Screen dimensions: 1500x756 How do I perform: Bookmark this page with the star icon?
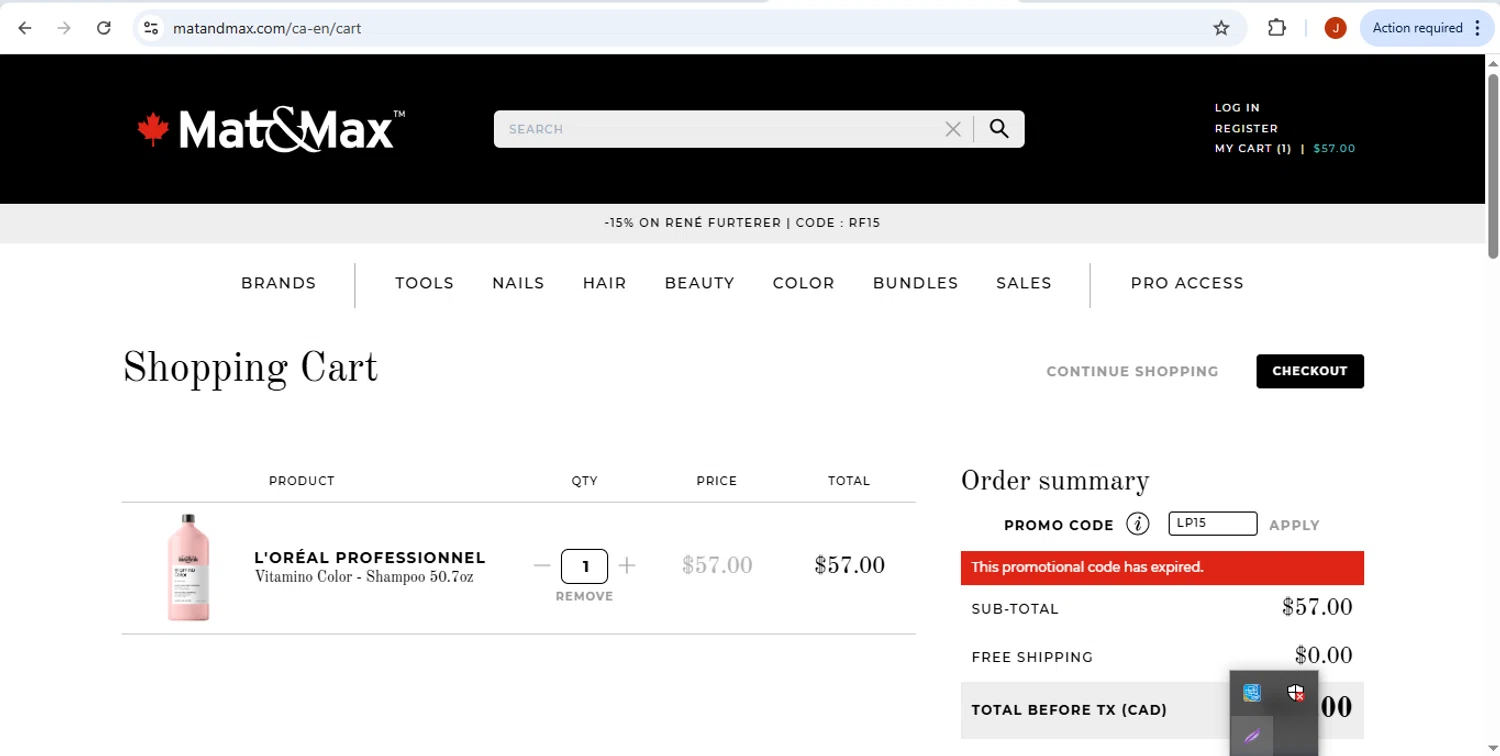[1221, 28]
